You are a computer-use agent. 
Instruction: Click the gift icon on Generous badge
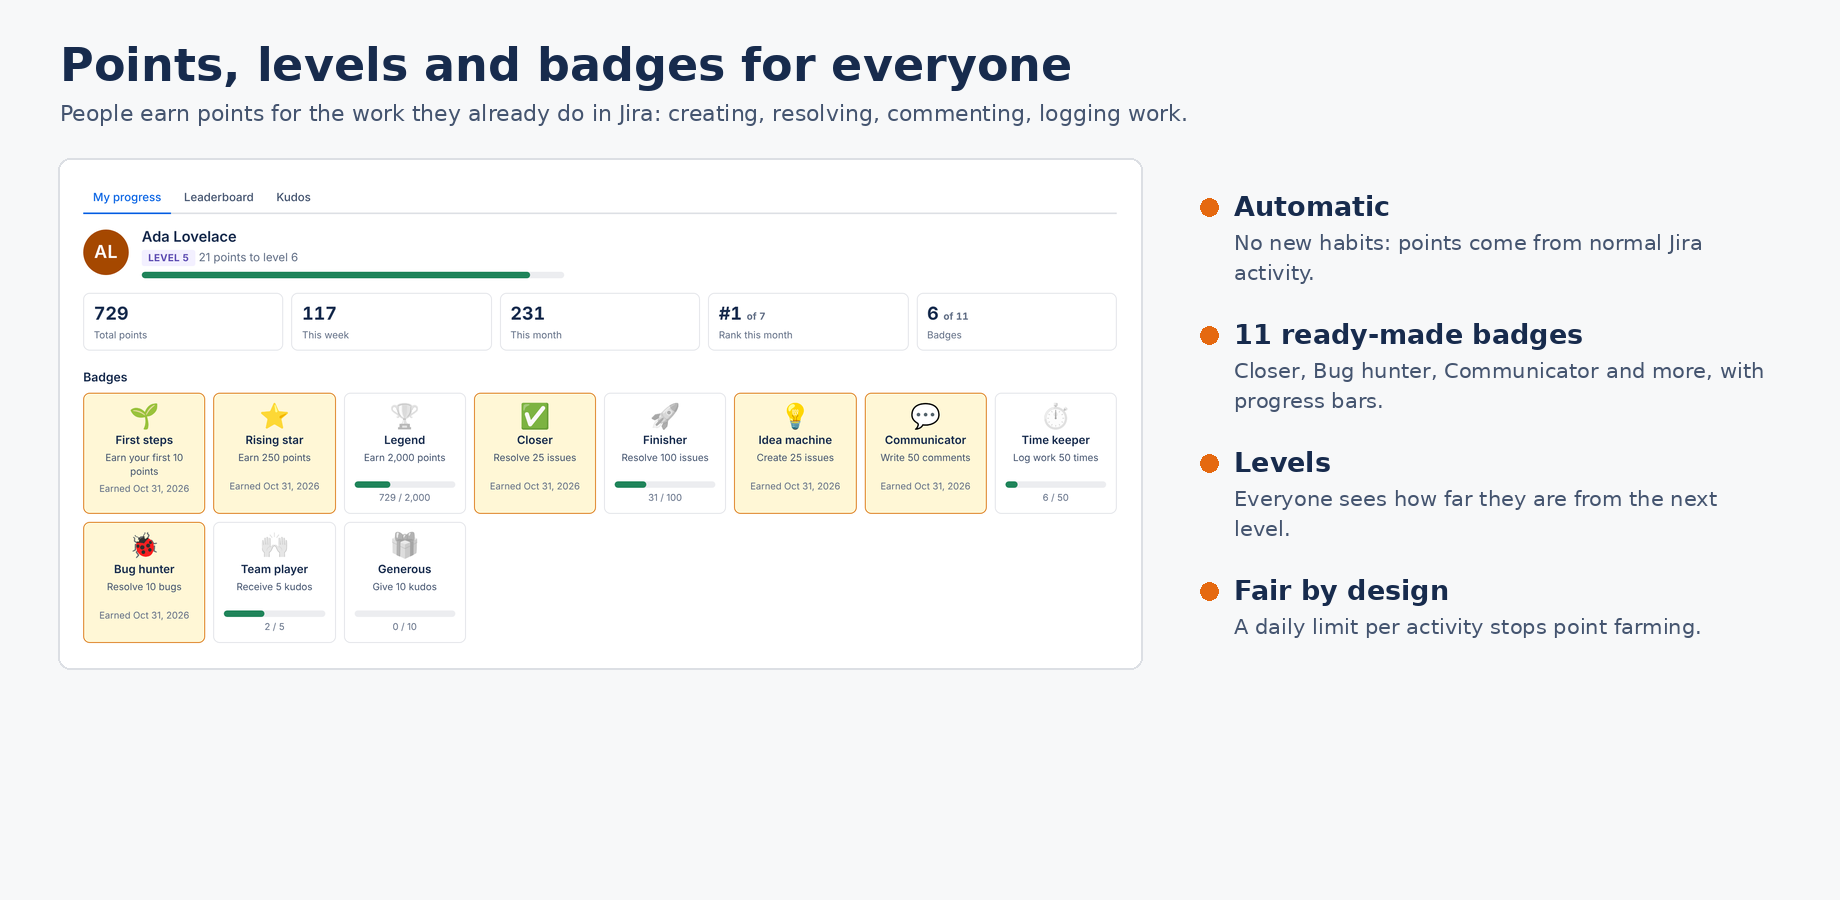[x=404, y=545]
